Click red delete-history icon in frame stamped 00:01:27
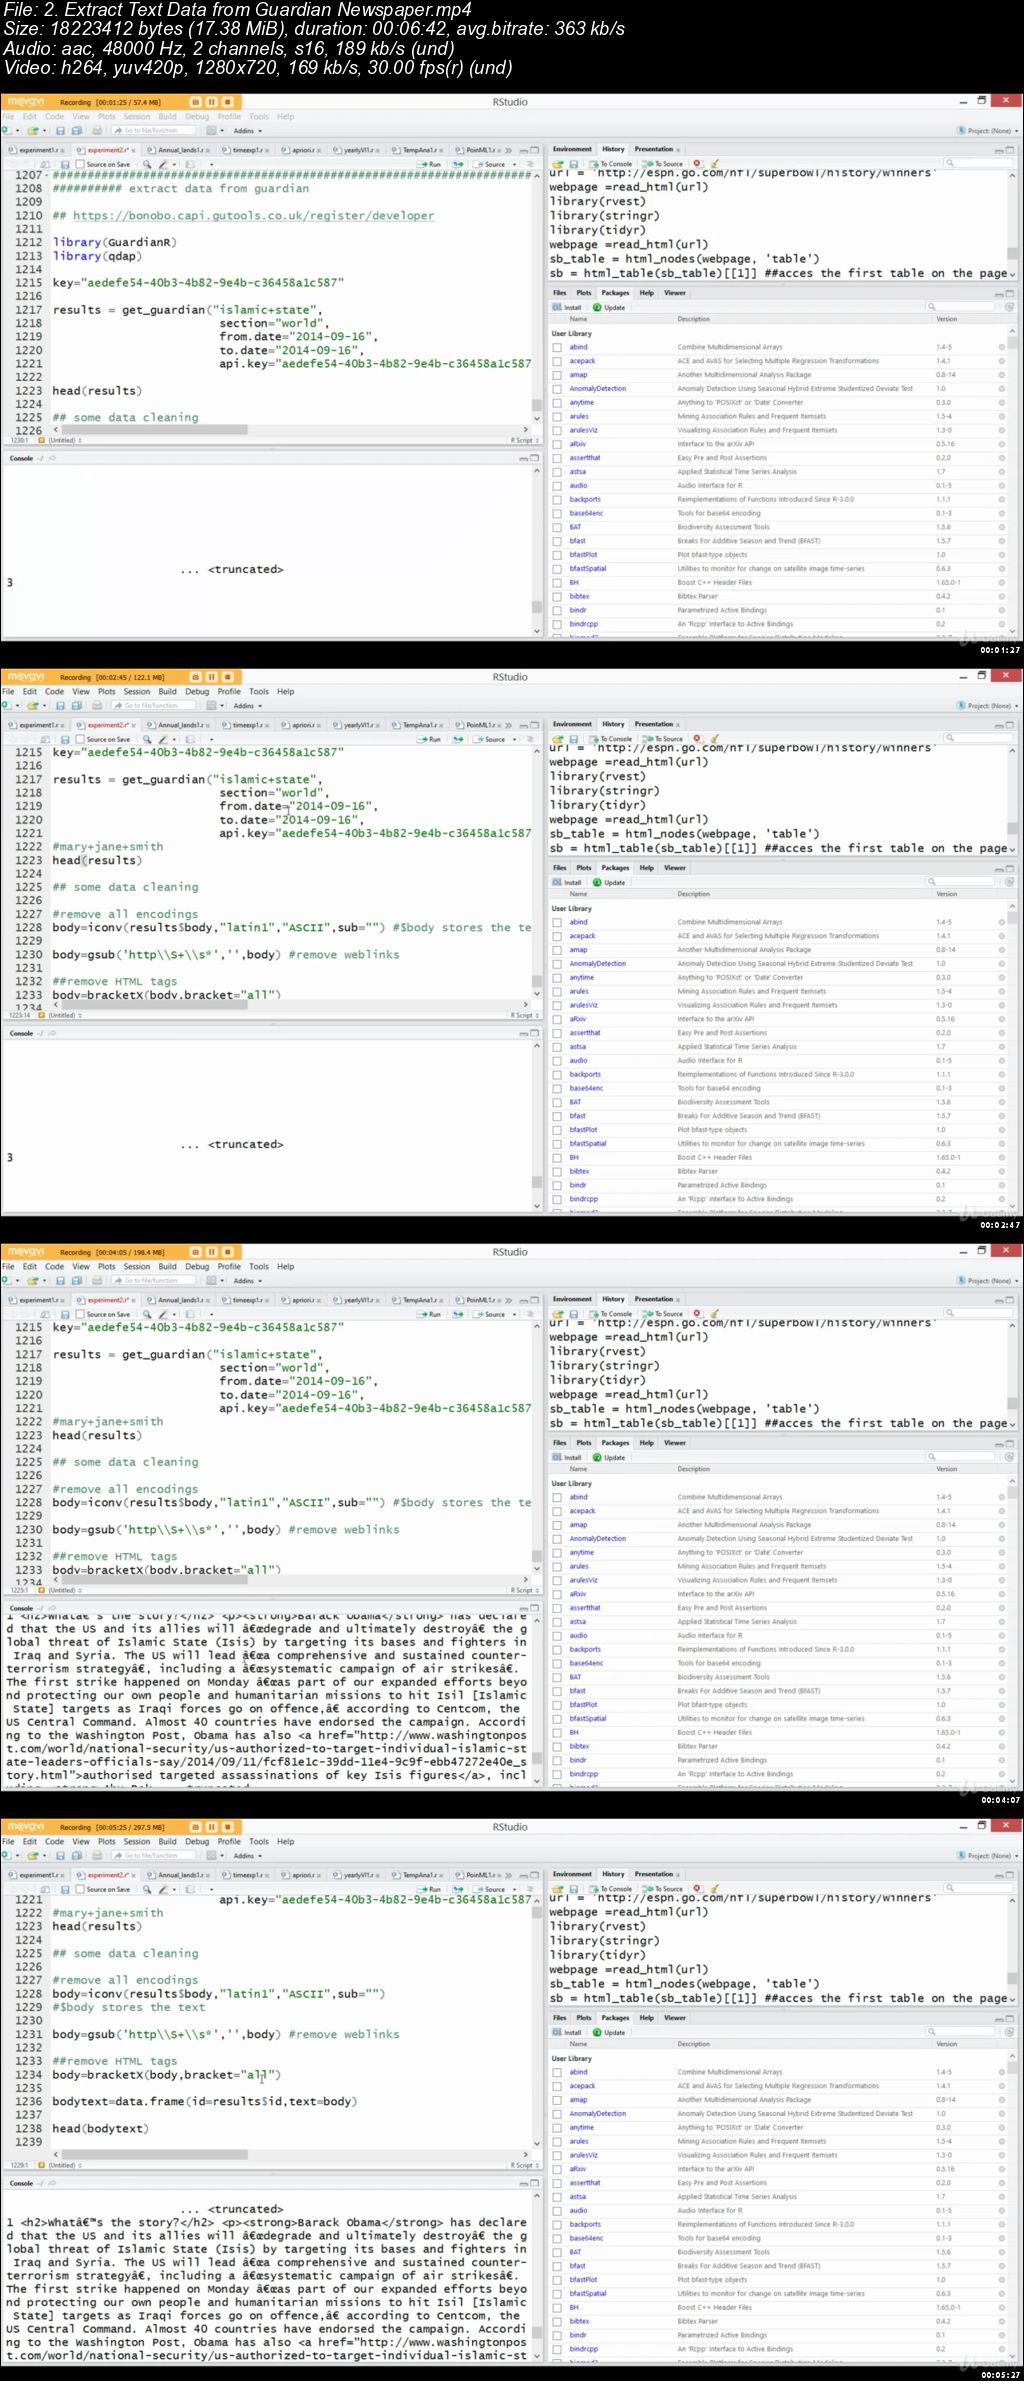Screen dimensions: 1024x2381 pos(697,163)
